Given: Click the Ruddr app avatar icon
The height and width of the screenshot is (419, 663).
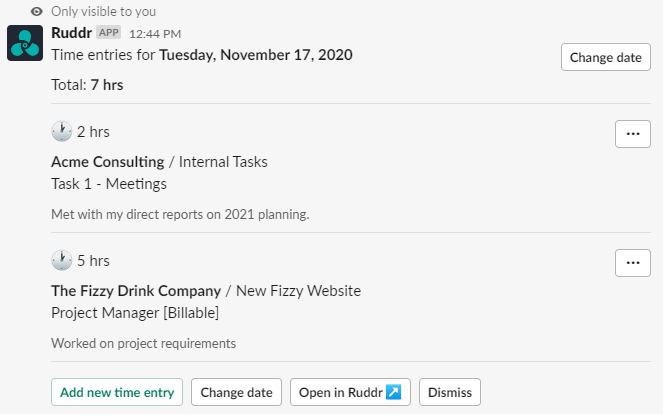Looking at the screenshot, I should pyautogui.click(x=25, y=43).
